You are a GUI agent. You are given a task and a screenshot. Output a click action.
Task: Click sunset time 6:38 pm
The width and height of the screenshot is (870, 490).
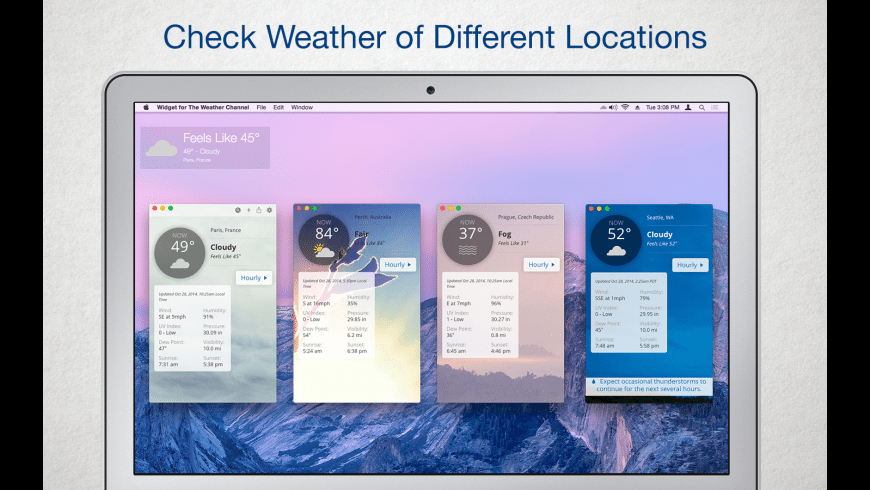[357, 351]
